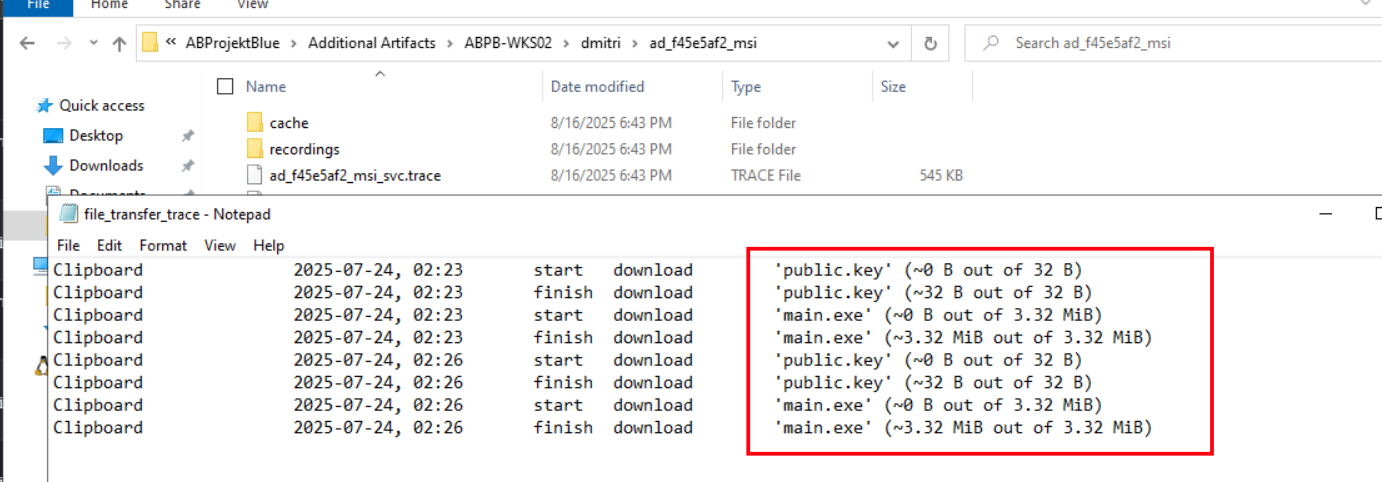Expand hidden path via double chevron
Image resolution: width=1382 pixels, height=482 pixels.
(172, 43)
